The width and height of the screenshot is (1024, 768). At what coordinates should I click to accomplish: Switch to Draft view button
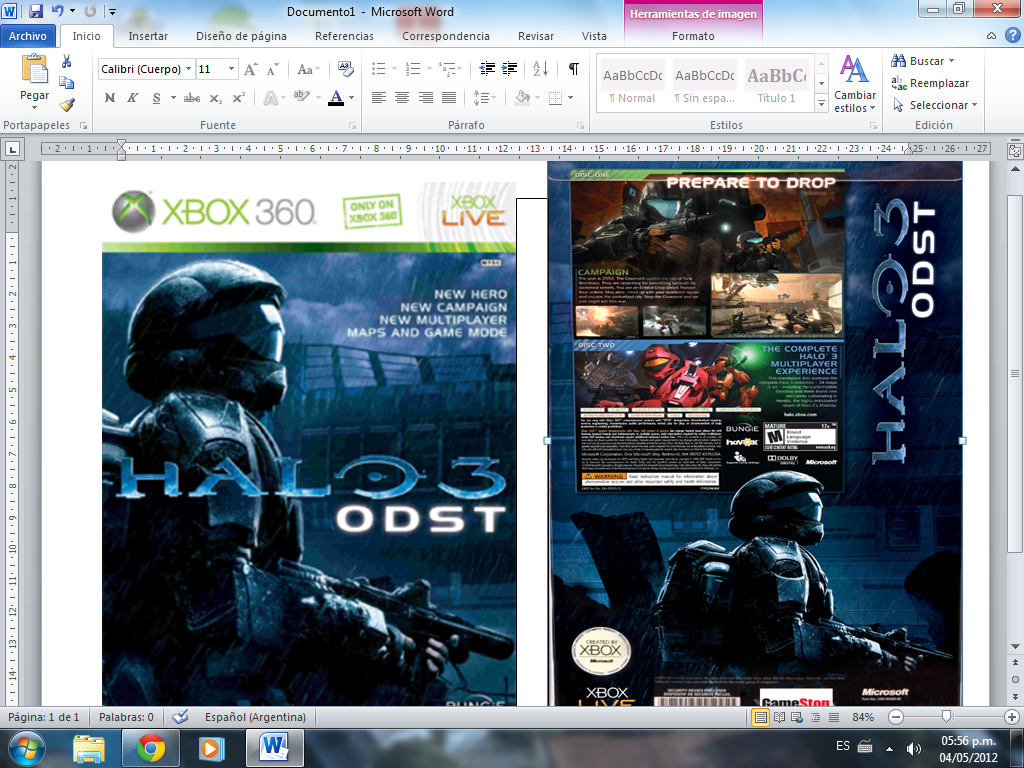[834, 717]
